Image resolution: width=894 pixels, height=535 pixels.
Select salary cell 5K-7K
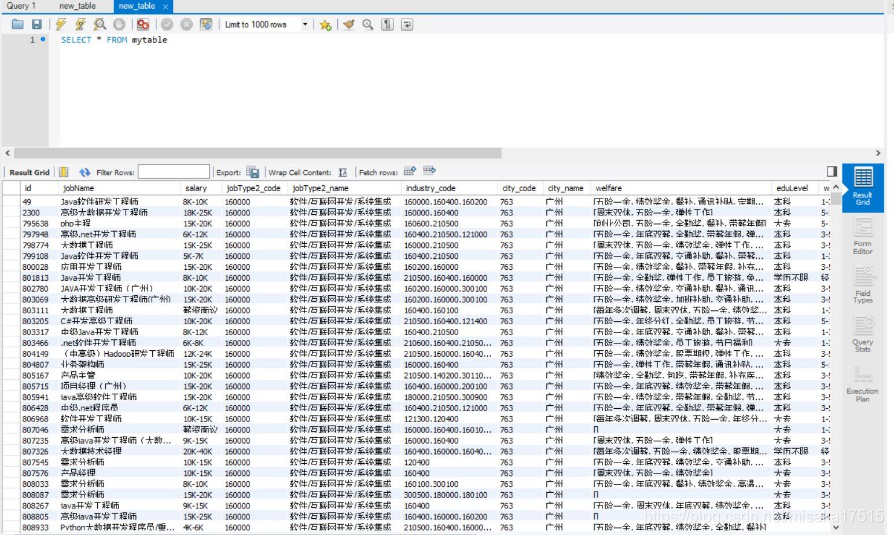coord(201,256)
